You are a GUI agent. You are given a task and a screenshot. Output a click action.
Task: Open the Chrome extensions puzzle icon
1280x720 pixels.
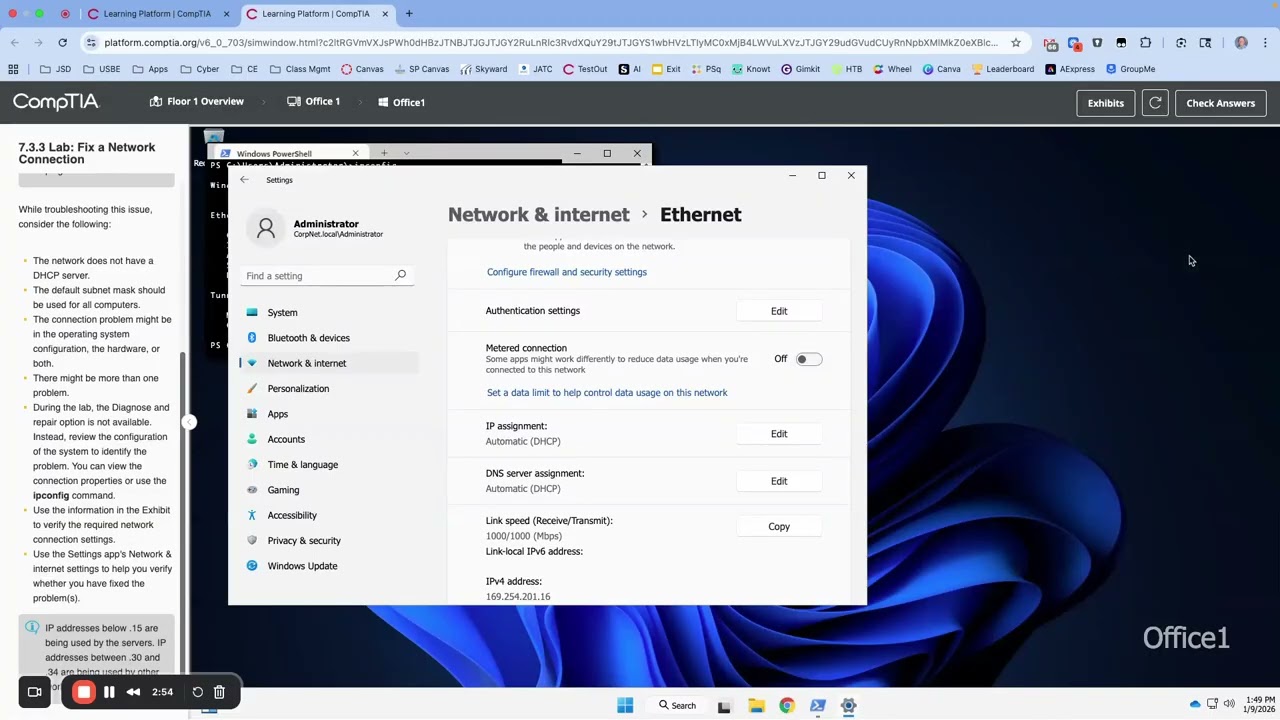1145,43
